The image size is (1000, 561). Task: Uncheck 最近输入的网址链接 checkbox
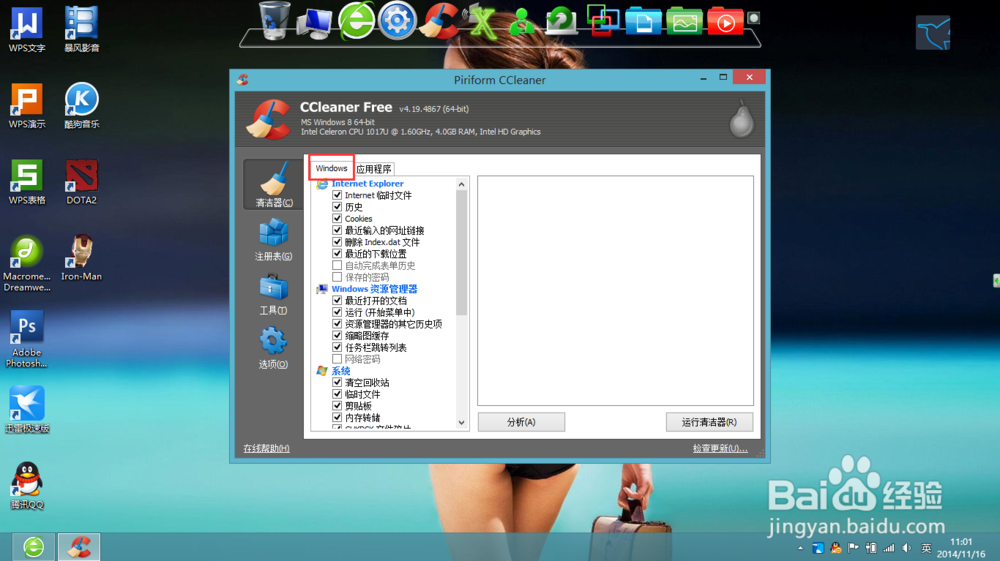337,230
